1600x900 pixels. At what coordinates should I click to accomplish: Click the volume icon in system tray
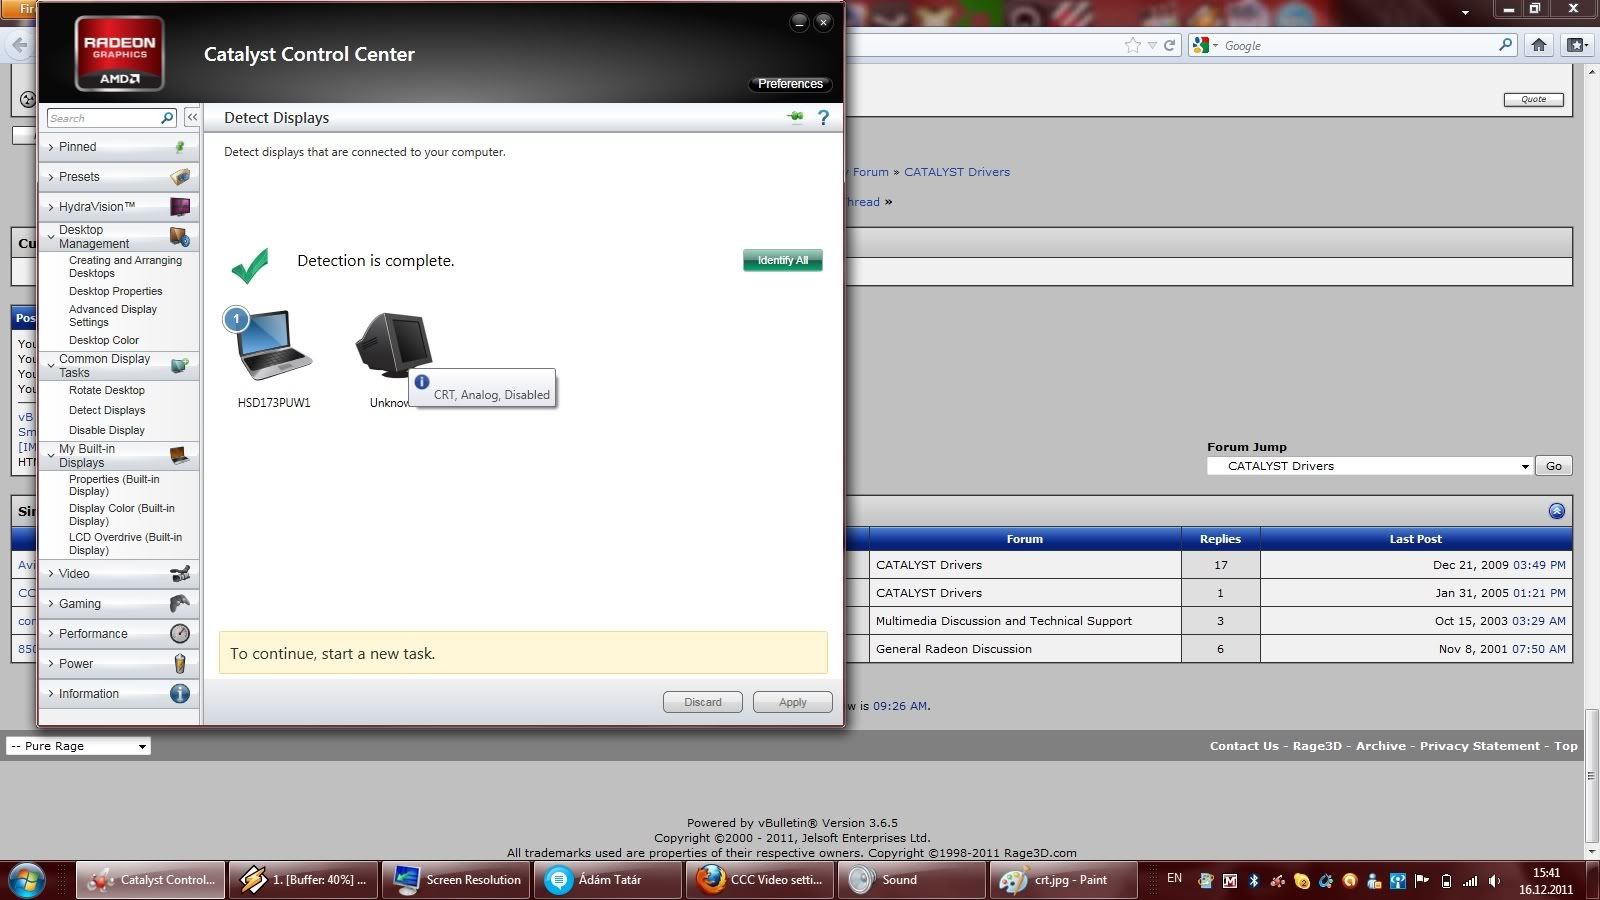coord(1494,881)
